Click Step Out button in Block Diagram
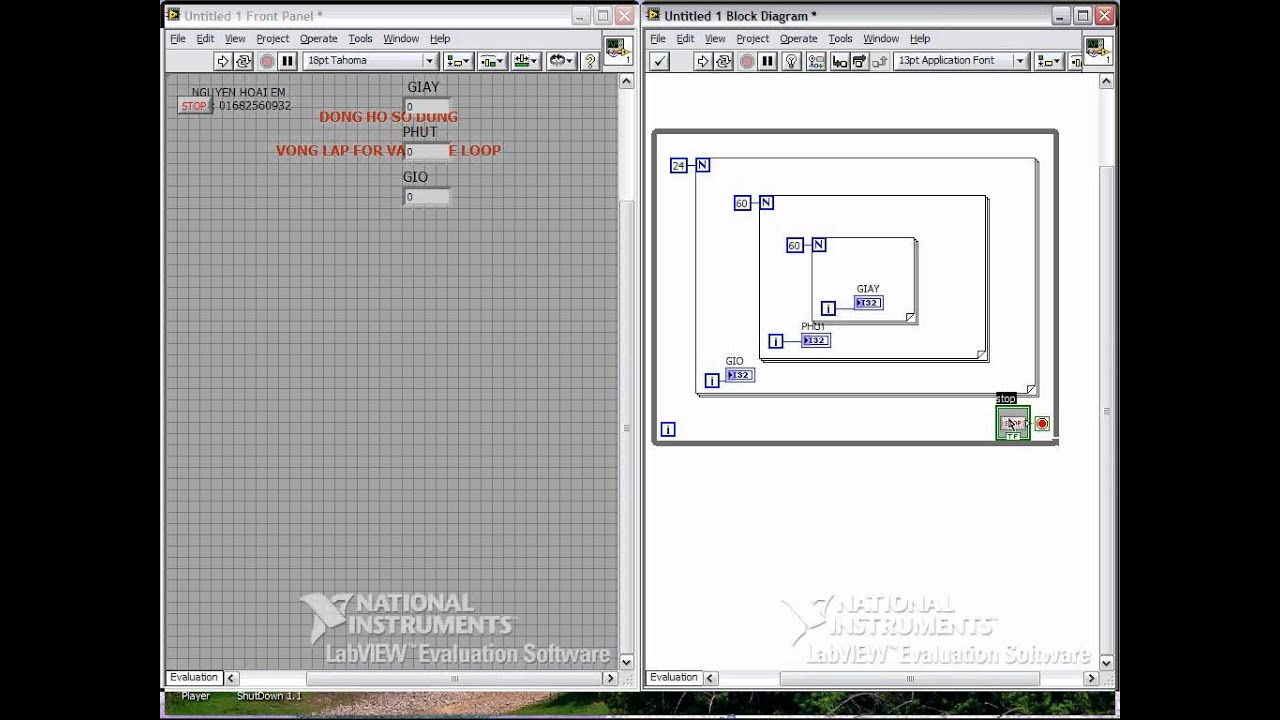1280x720 pixels. click(878, 61)
